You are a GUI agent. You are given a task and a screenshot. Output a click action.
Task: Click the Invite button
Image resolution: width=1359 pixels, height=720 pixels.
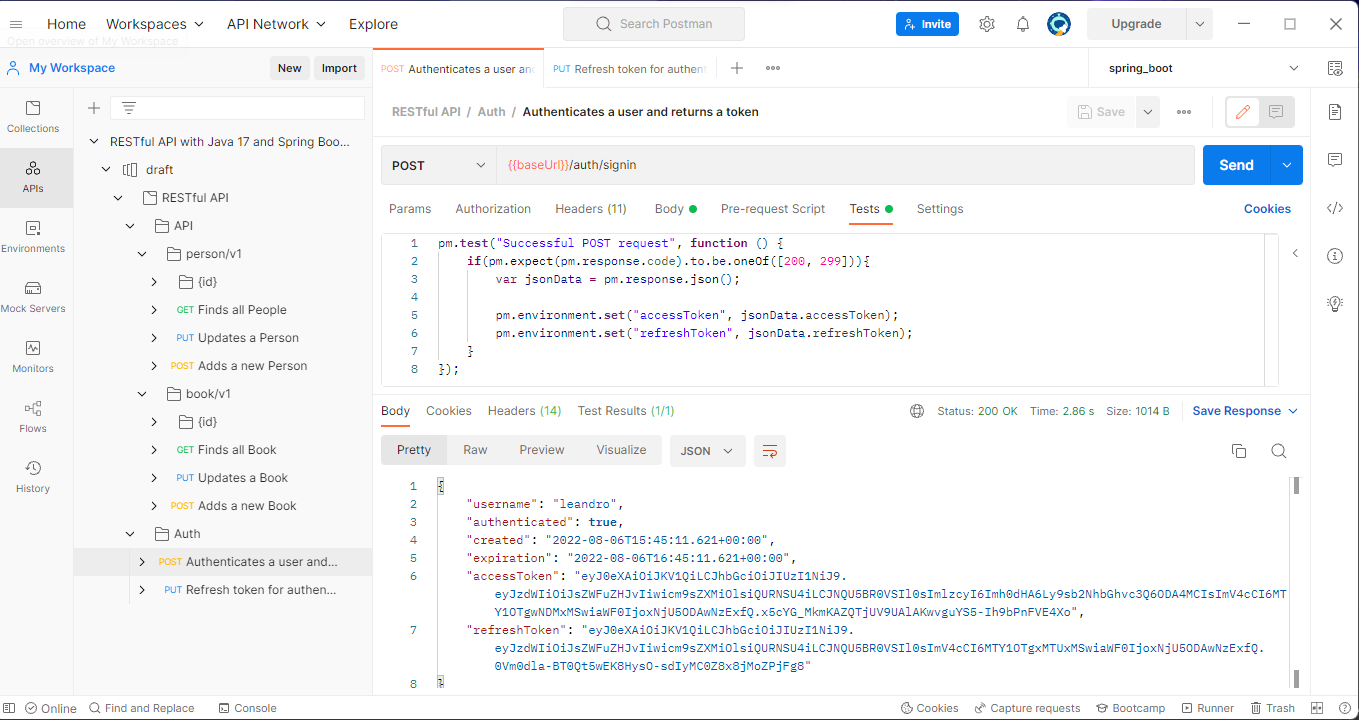click(927, 24)
